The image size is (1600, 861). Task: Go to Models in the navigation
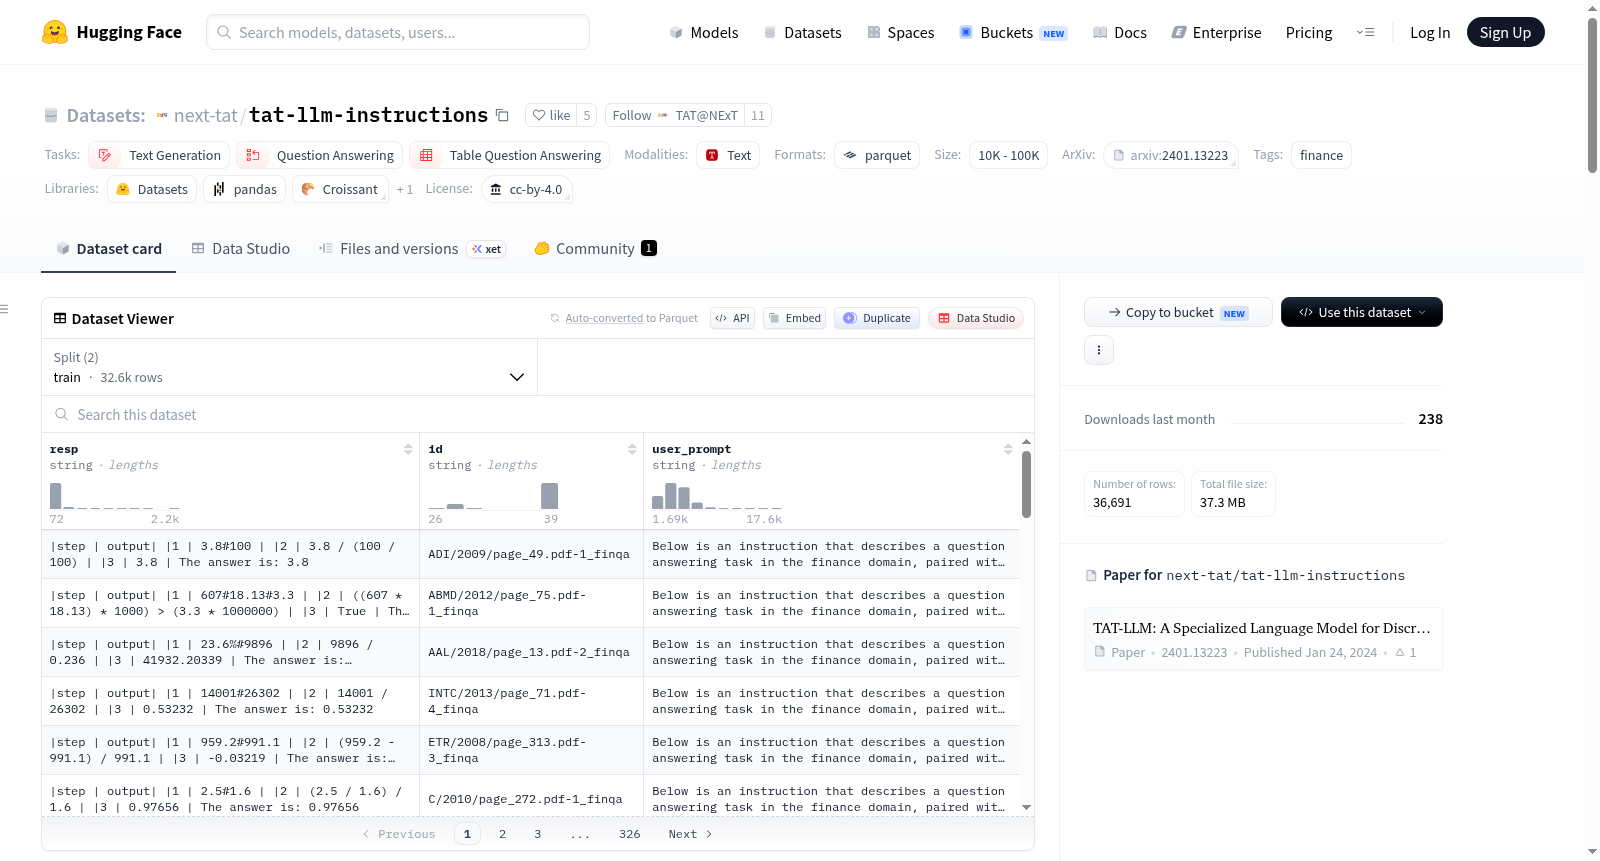(704, 32)
